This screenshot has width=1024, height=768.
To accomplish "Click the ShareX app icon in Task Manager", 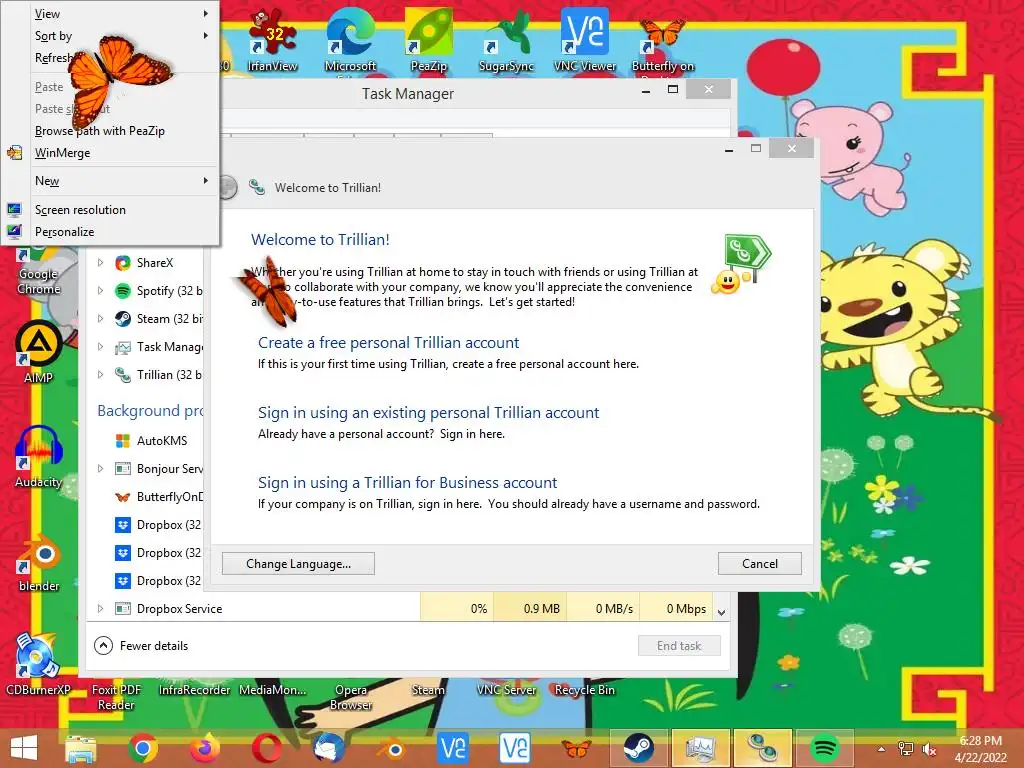I will [123, 263].
